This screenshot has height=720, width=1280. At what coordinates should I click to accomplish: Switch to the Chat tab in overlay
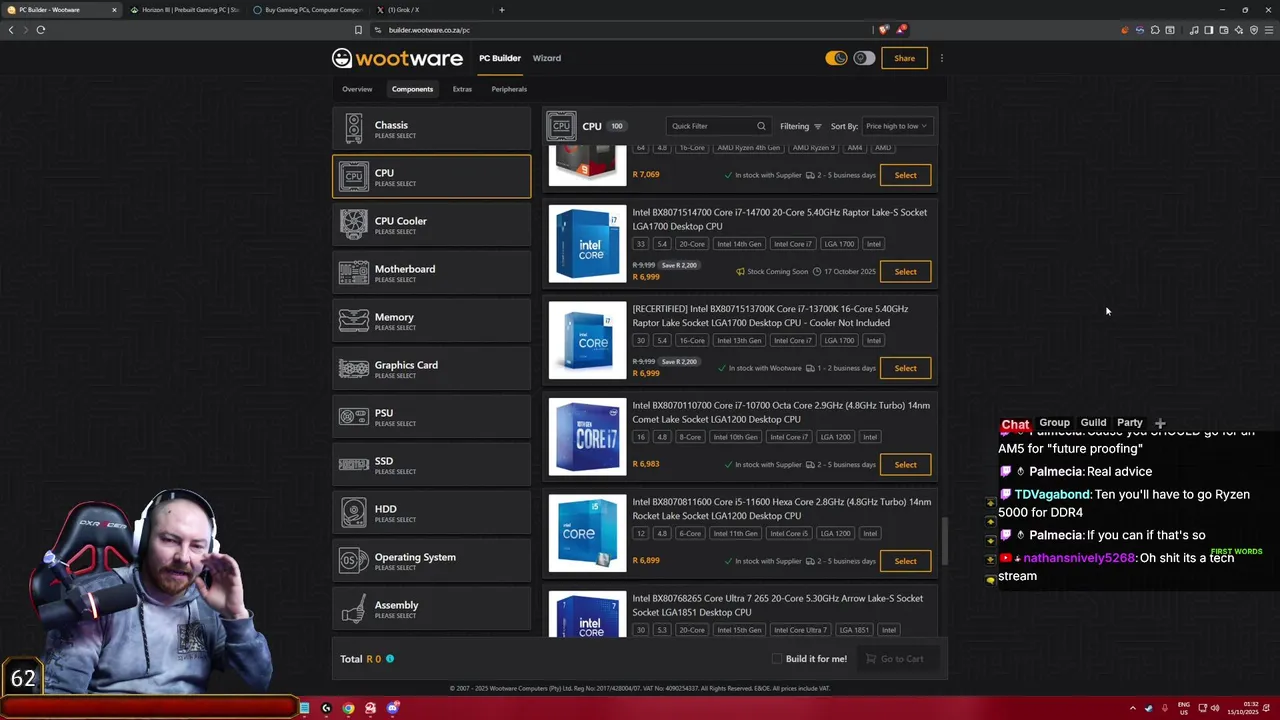coord(1015,424)
